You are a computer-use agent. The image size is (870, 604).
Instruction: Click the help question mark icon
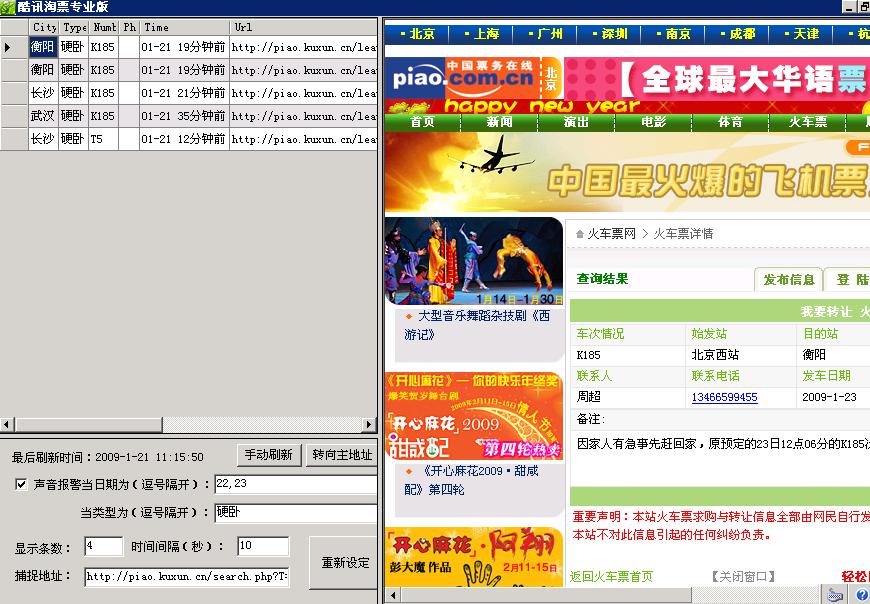click(861, 596)
